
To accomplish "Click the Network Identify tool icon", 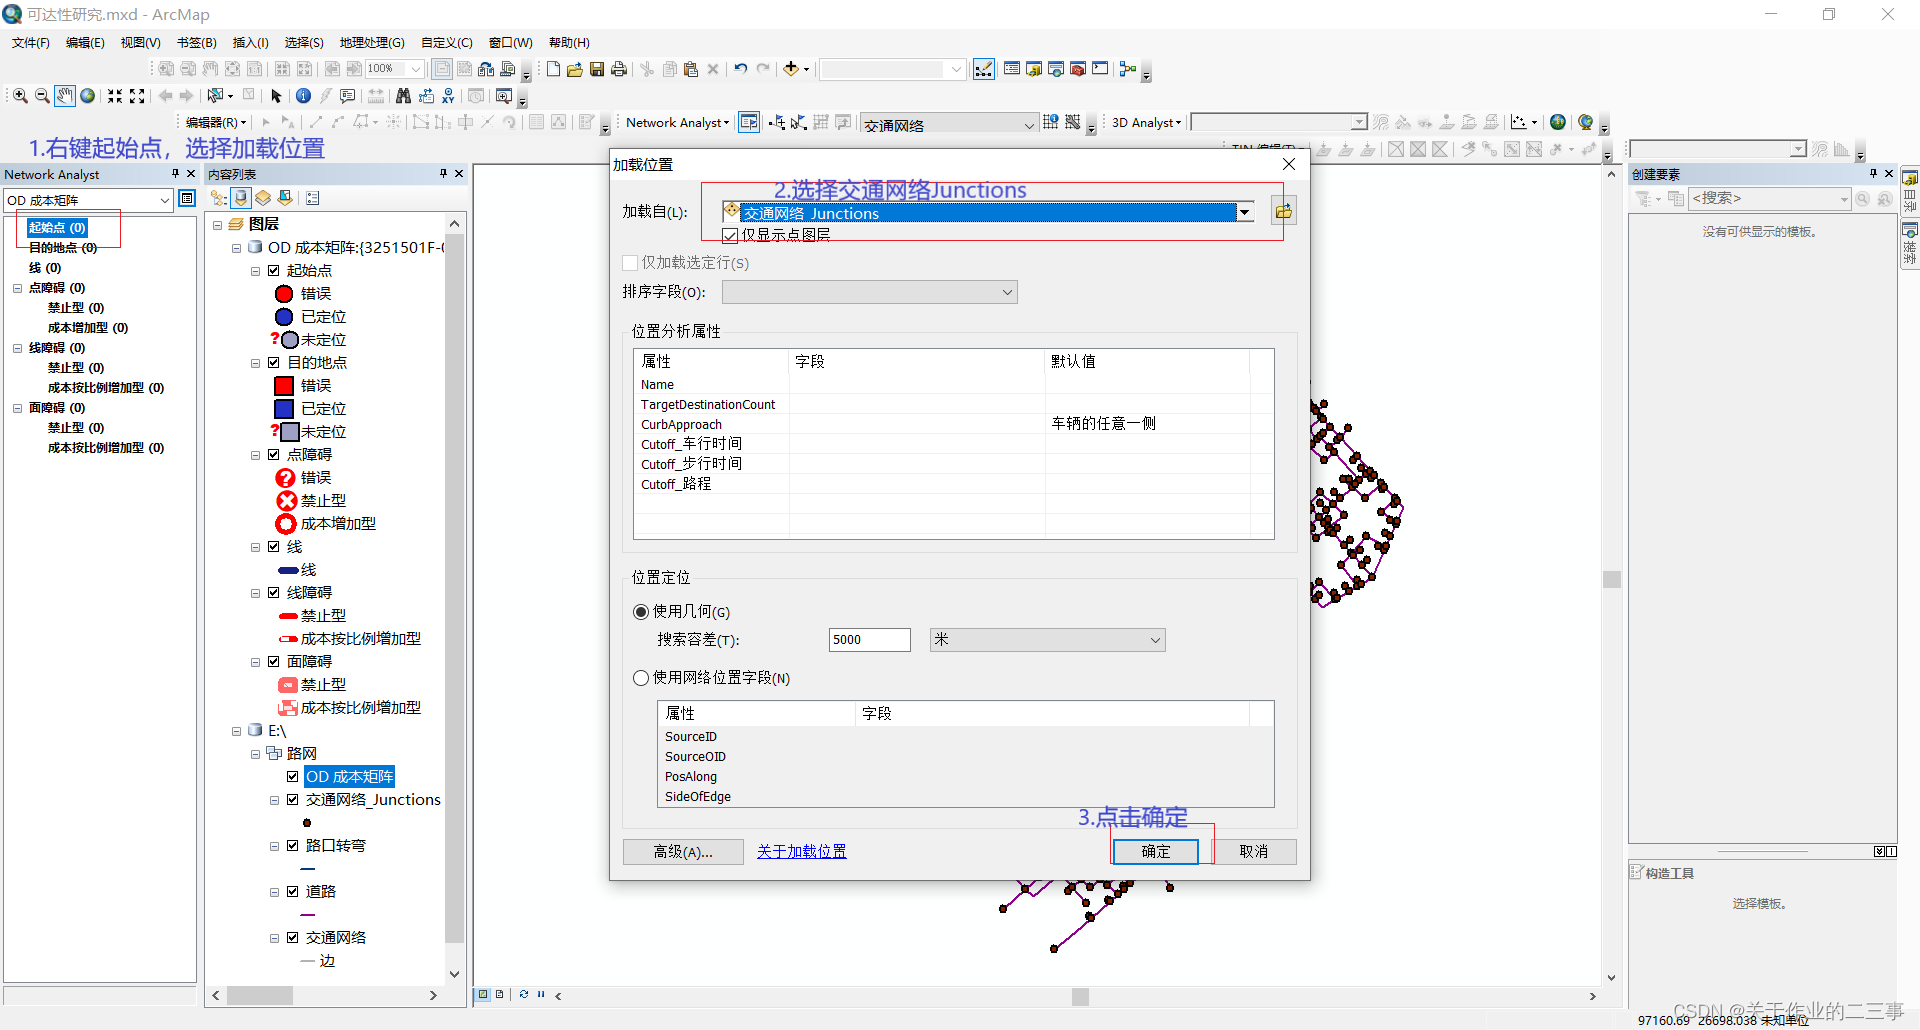I will tap(1051, 122).
